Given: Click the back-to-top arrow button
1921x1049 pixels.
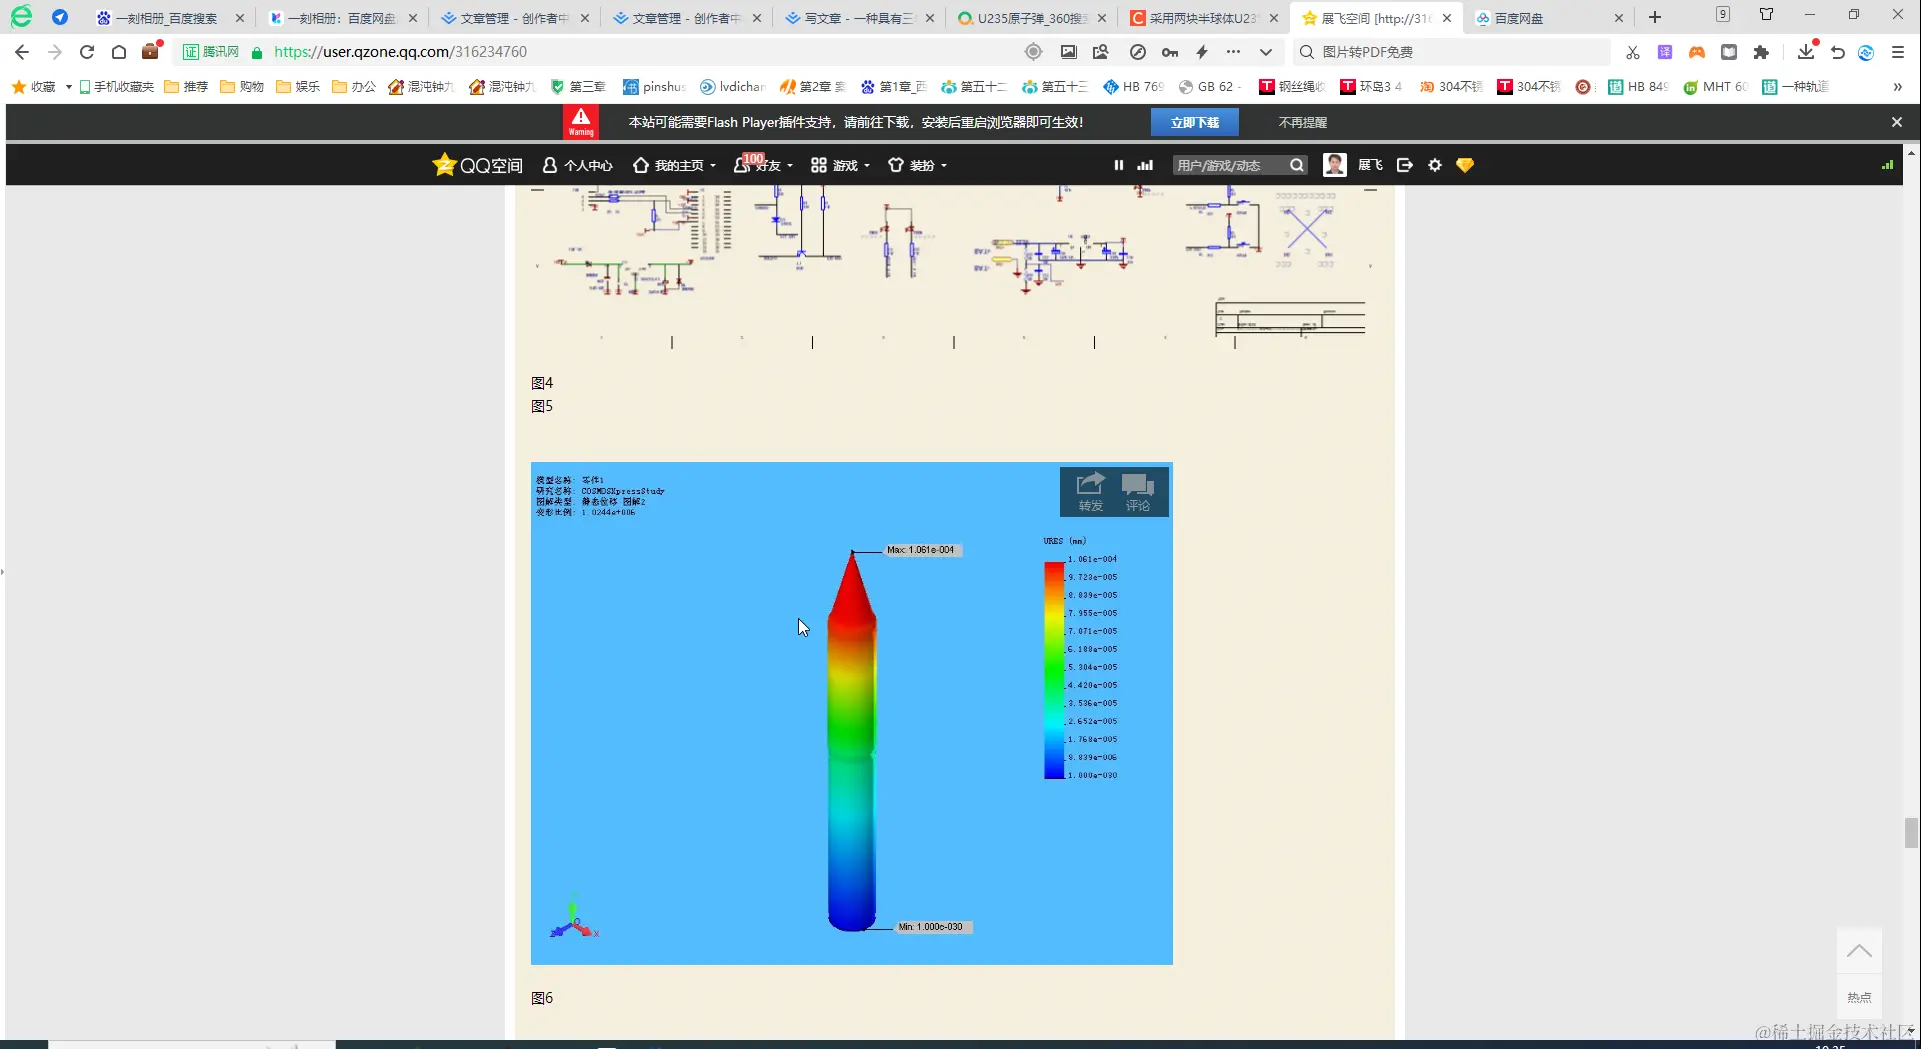Looking at the screenshot, I should [1859, 951].
